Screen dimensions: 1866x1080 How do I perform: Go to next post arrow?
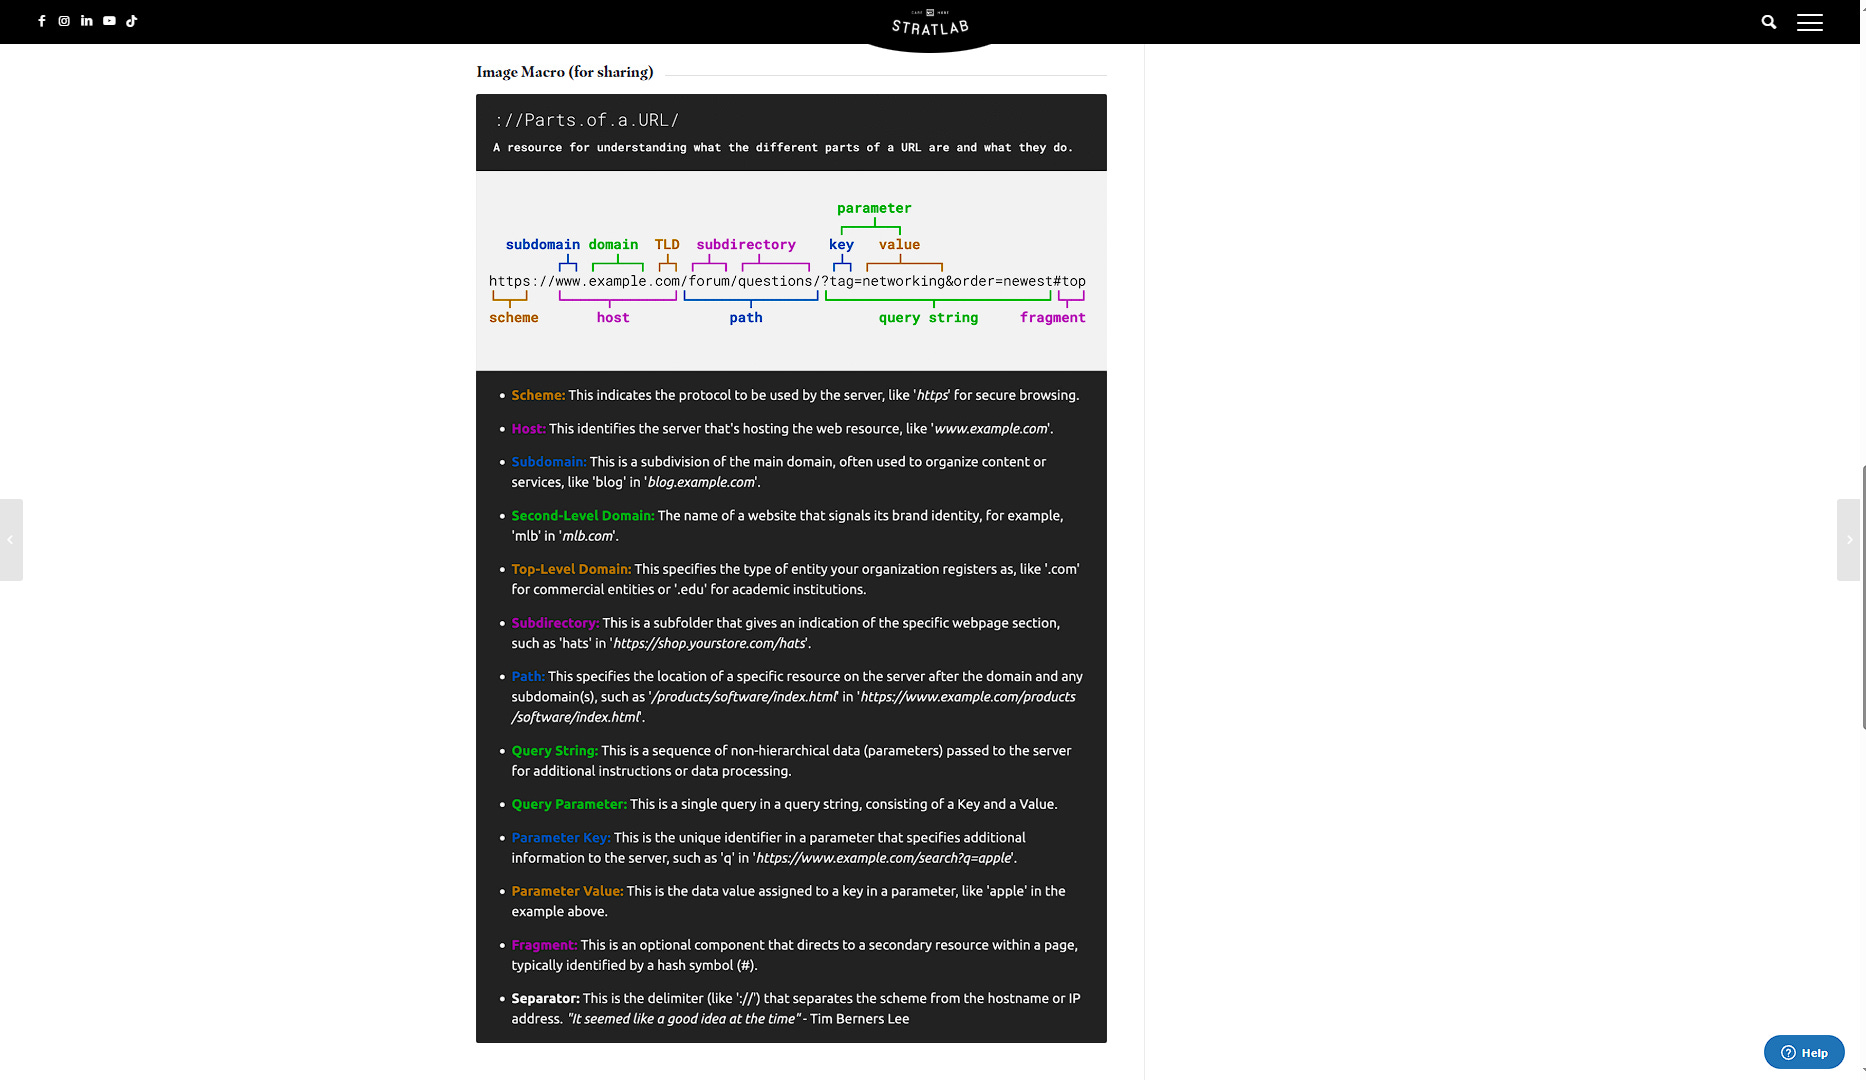pyautogui.click(x=1848, y=540)
